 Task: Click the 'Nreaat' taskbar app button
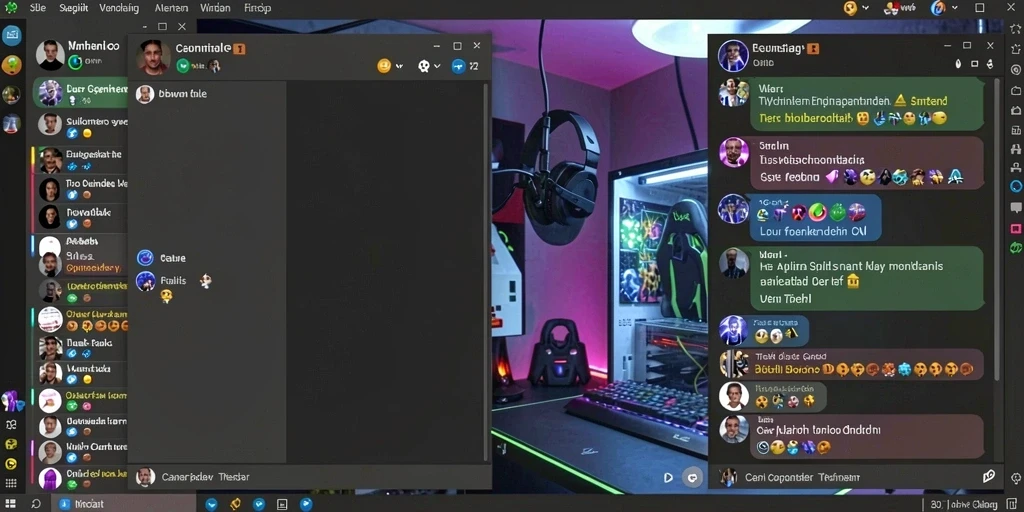pos(123,504)
